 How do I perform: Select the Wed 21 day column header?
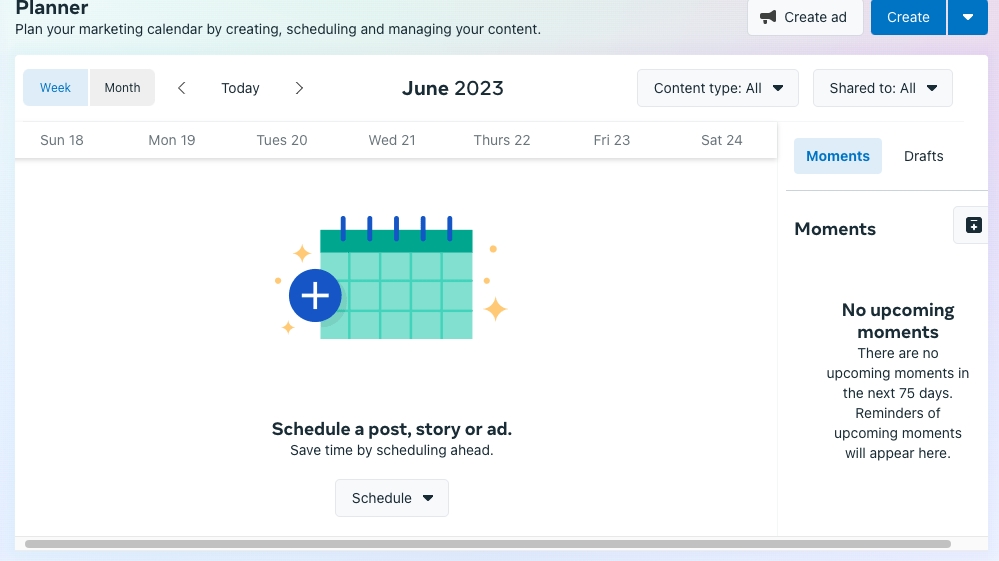coord(391,140)
